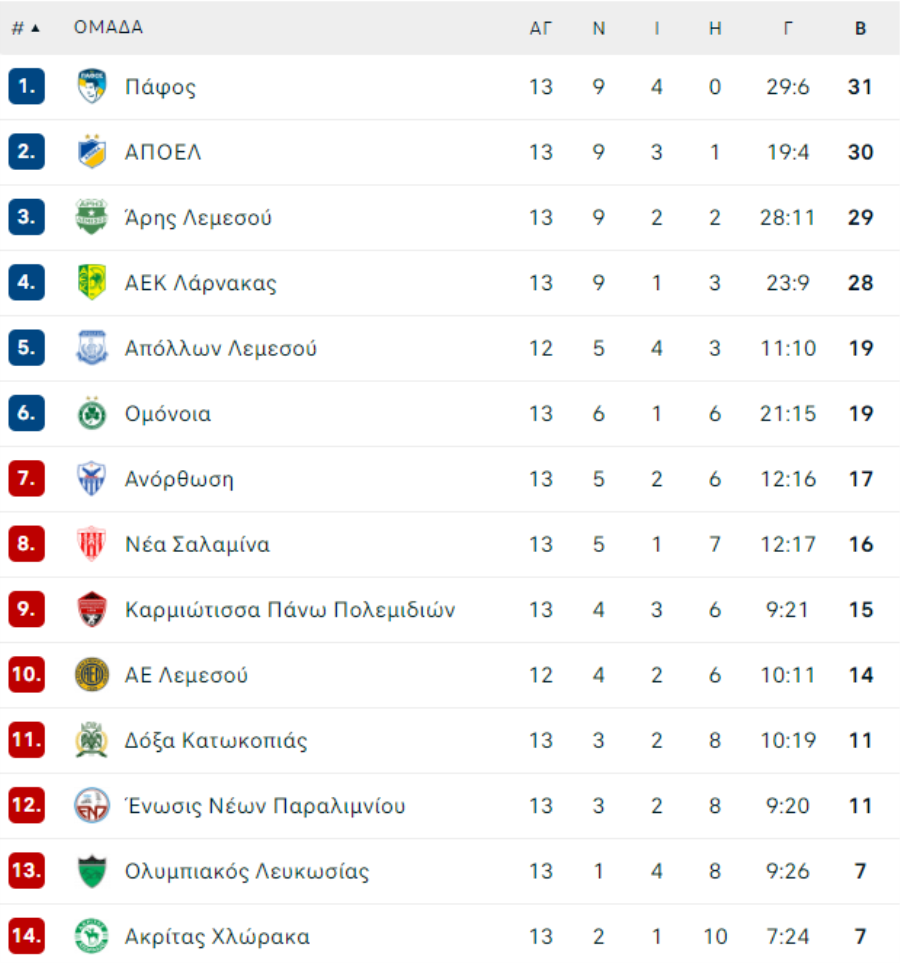Sort standings by ΟΜΑΔΑ column header

[x=108, y=28]
